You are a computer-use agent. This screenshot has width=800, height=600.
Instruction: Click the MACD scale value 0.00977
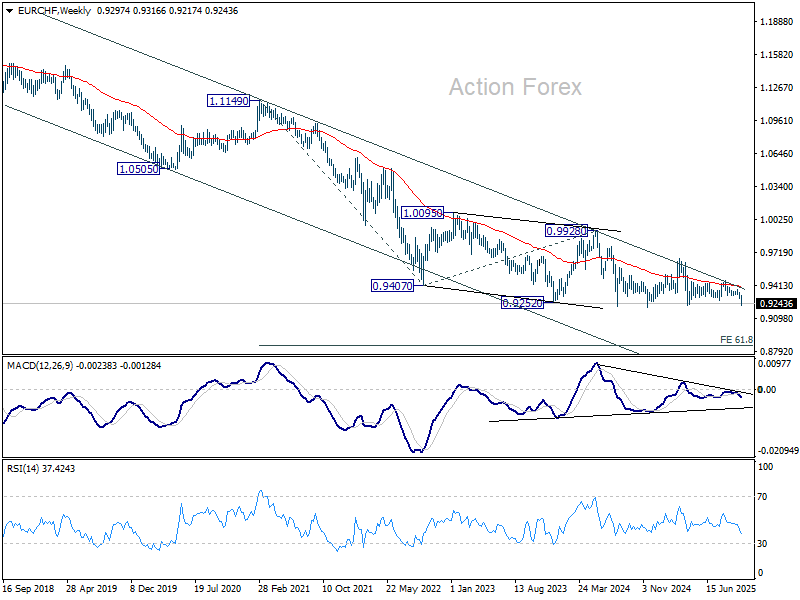[x=774, y=364]
